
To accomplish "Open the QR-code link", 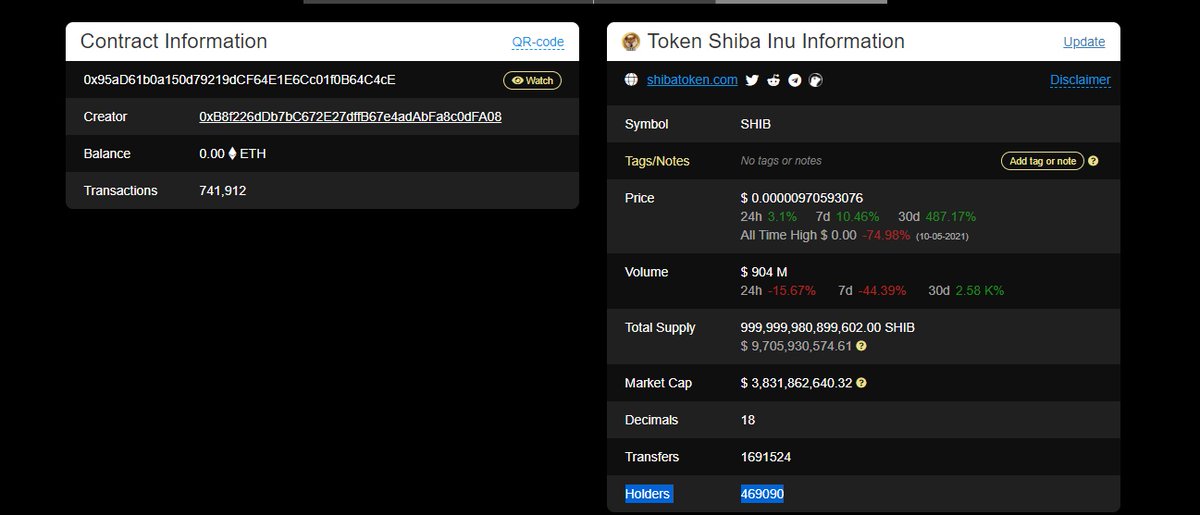I will [538, 42].
